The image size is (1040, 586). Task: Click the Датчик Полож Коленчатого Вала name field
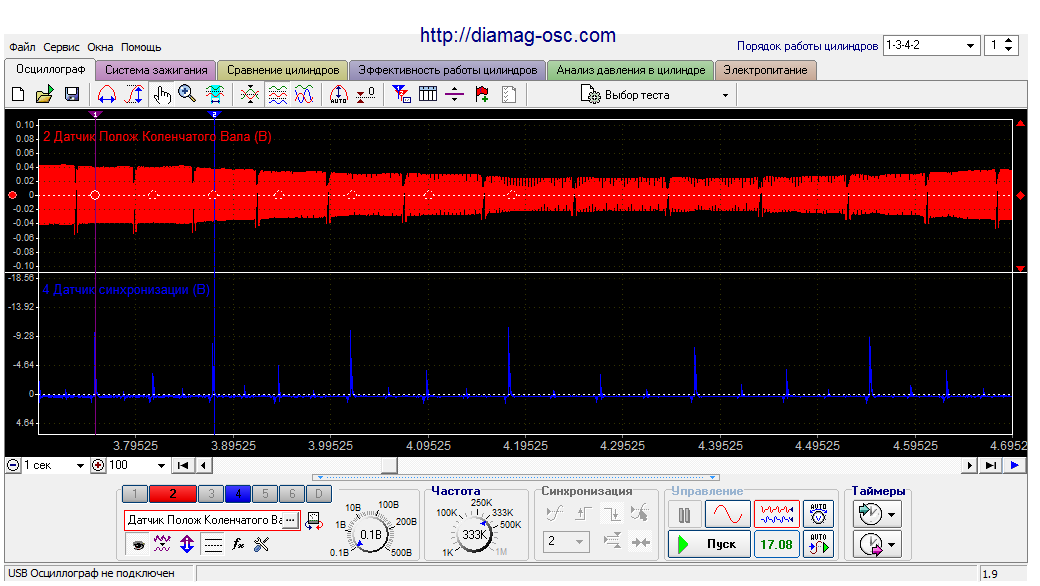[212, 520]
